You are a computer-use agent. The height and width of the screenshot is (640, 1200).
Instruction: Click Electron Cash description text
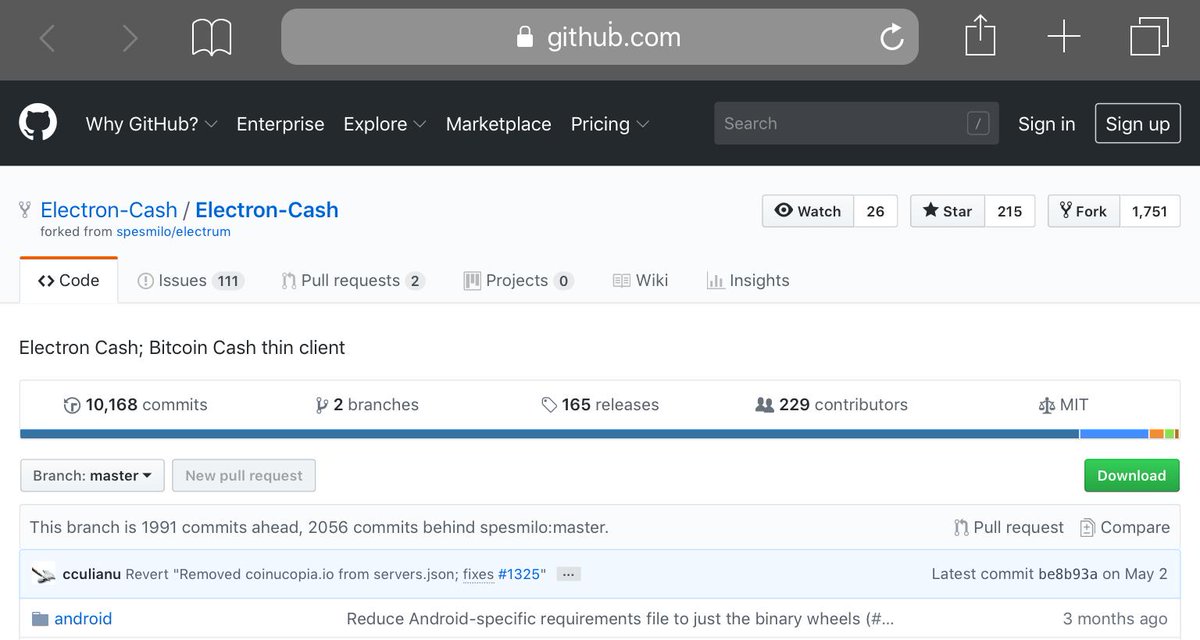[x=182, y=348]
